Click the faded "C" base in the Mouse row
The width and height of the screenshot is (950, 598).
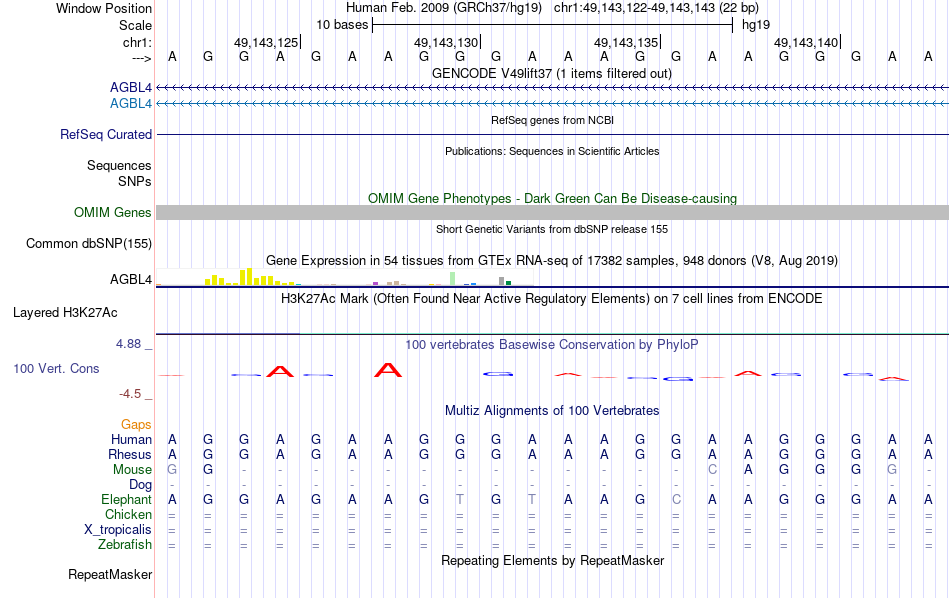tap(712, 470)
